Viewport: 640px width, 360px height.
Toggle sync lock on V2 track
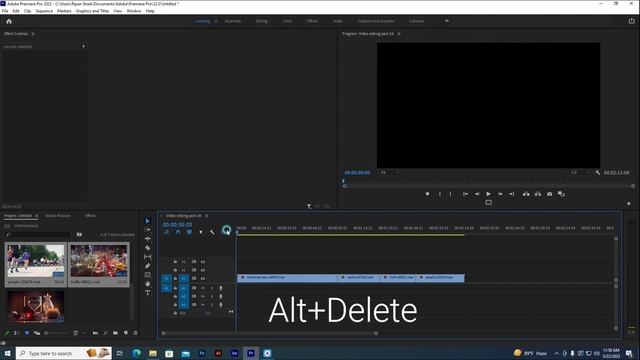click(x=194, y=270)
